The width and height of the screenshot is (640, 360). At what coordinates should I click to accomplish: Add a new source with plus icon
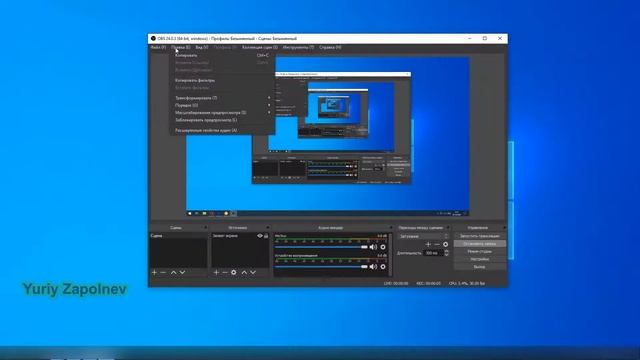(x=216, y=272)
